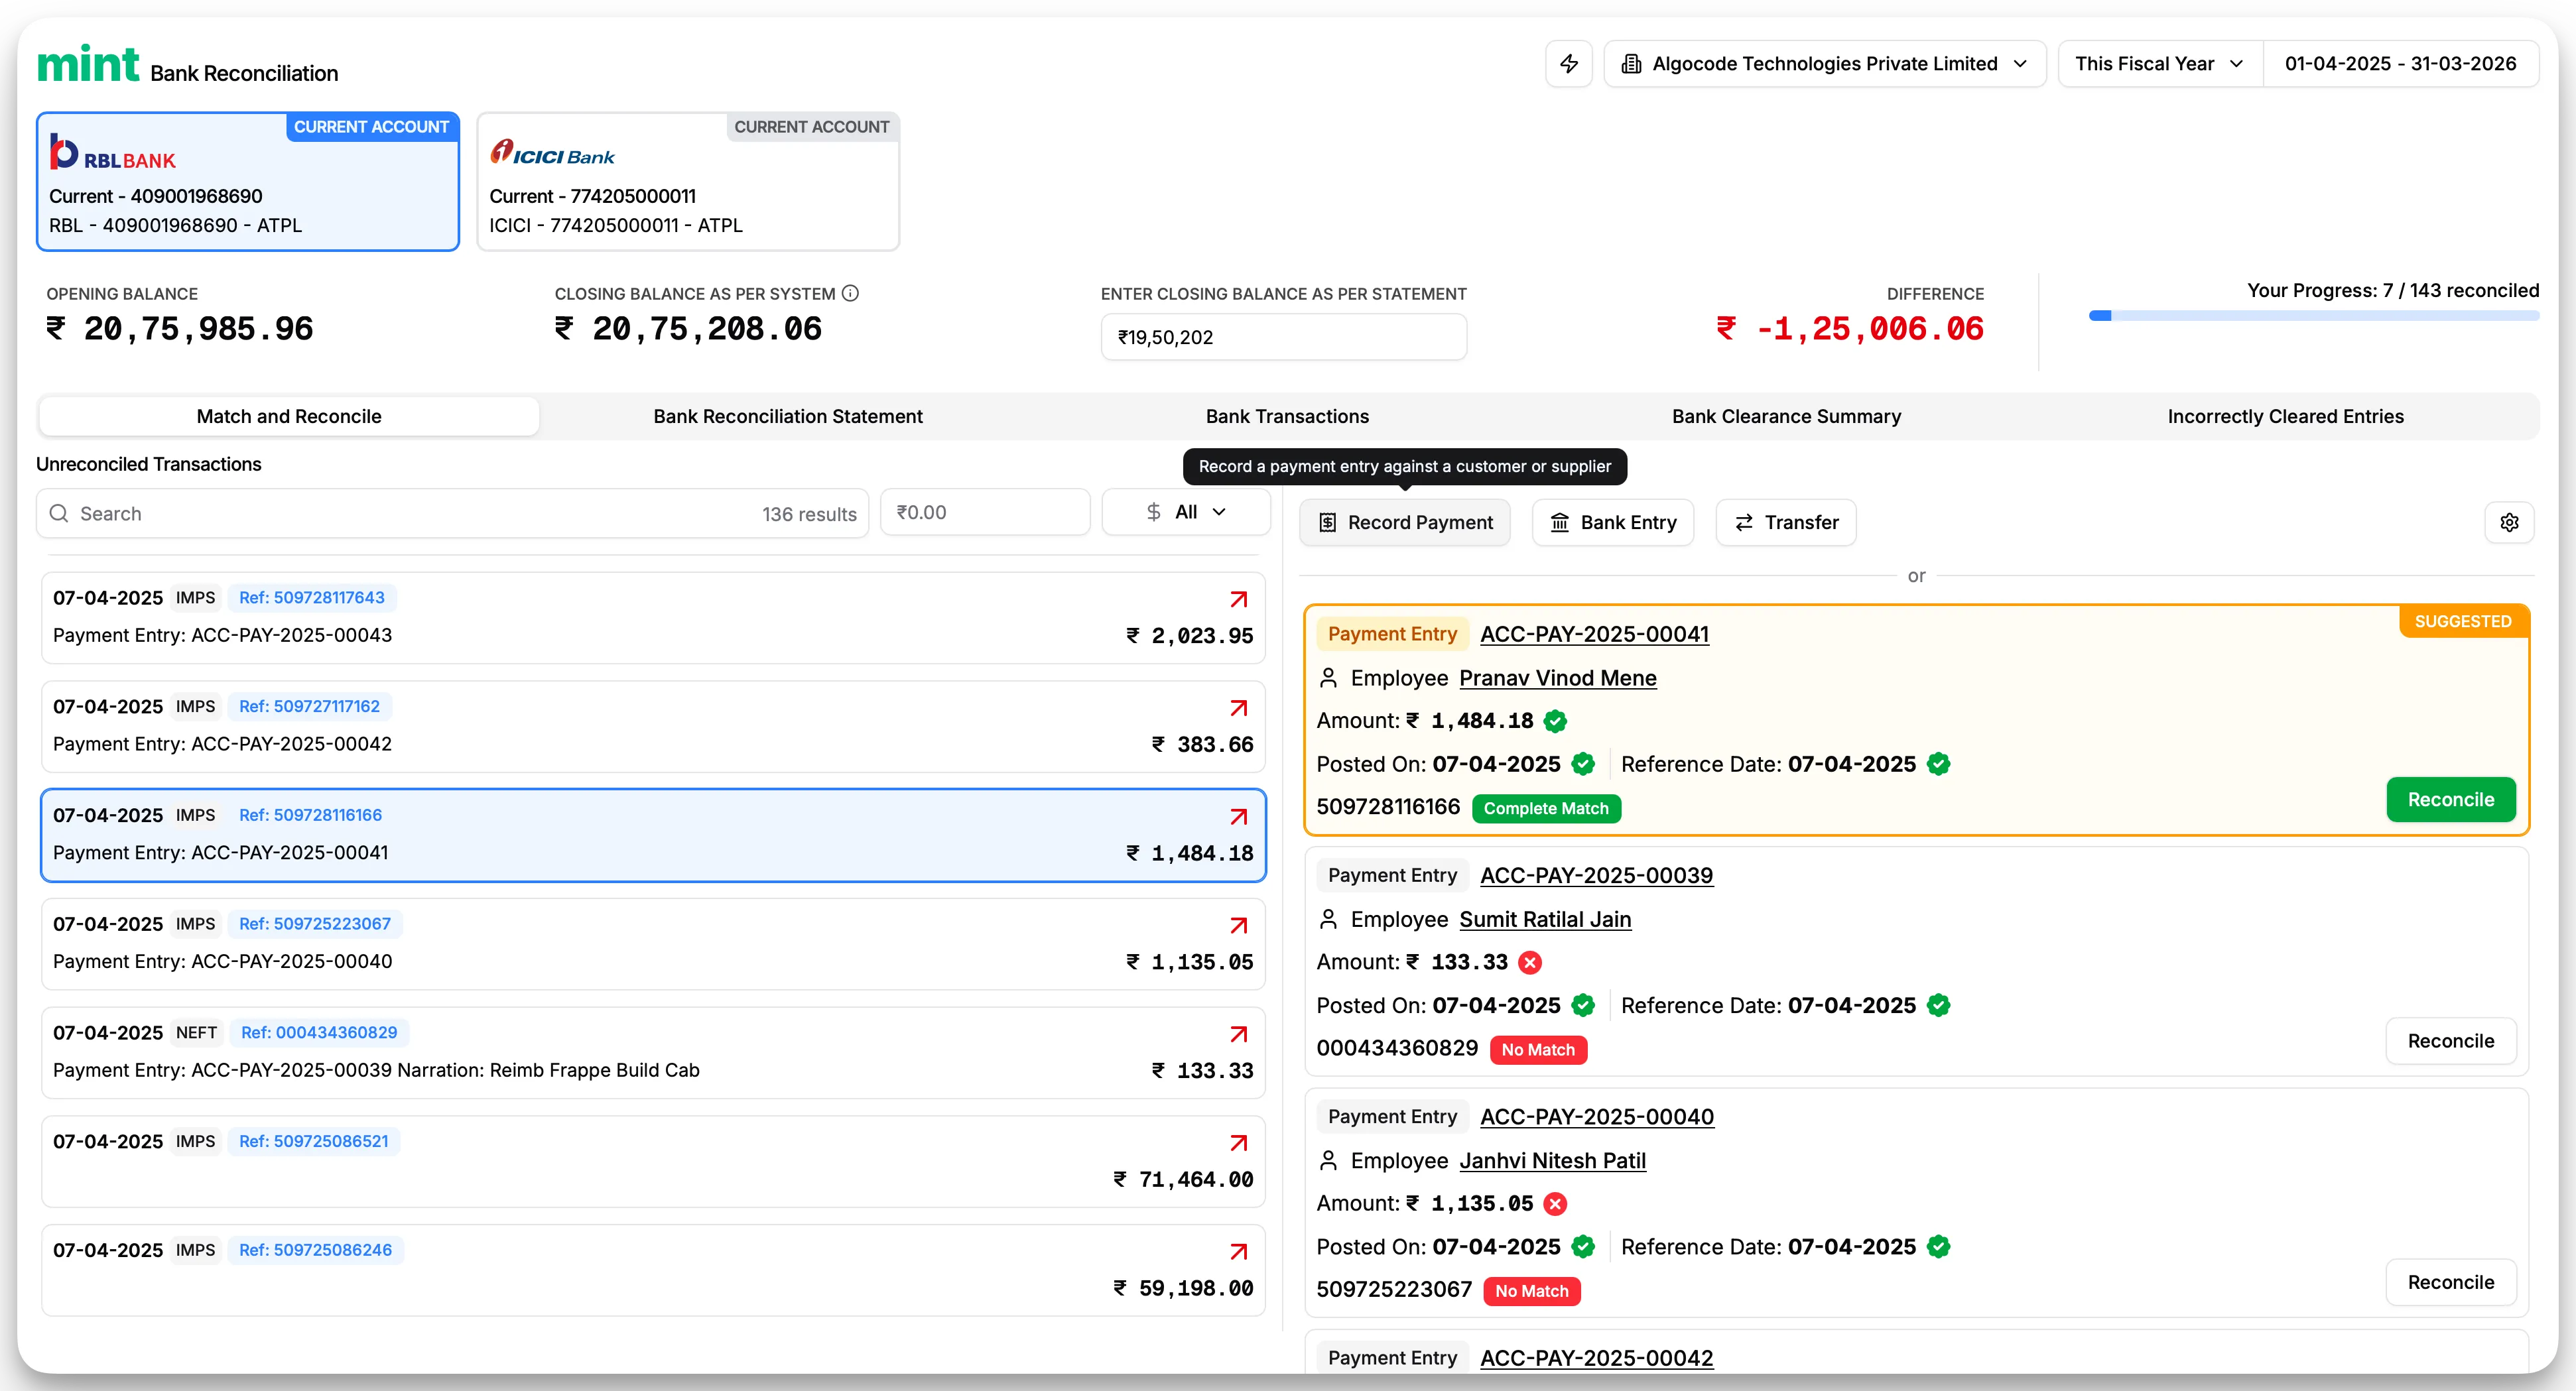This screenshot has height=1391, width=2576.
Task: Switch to Bank Reconciliation Statement tab
Action: (x=787, y=416)
